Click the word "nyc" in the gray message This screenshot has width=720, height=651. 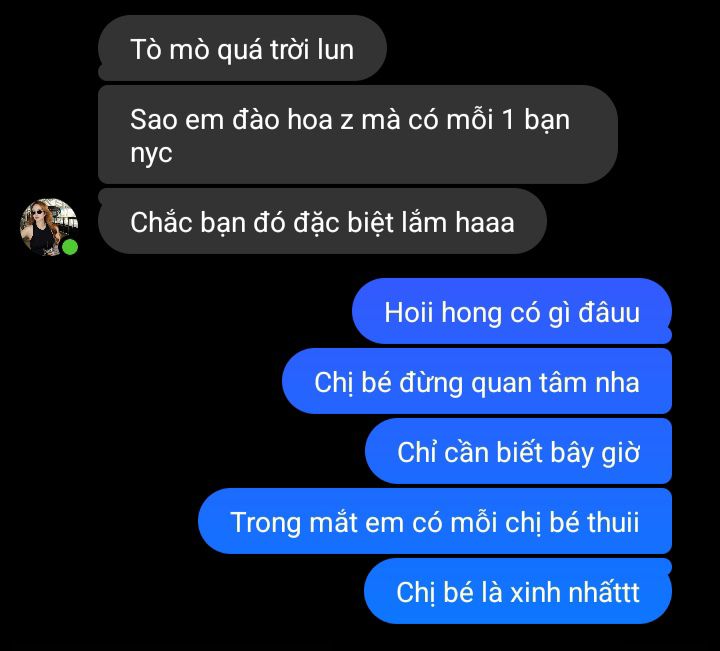pyautogui.click(x=151, y=153)
